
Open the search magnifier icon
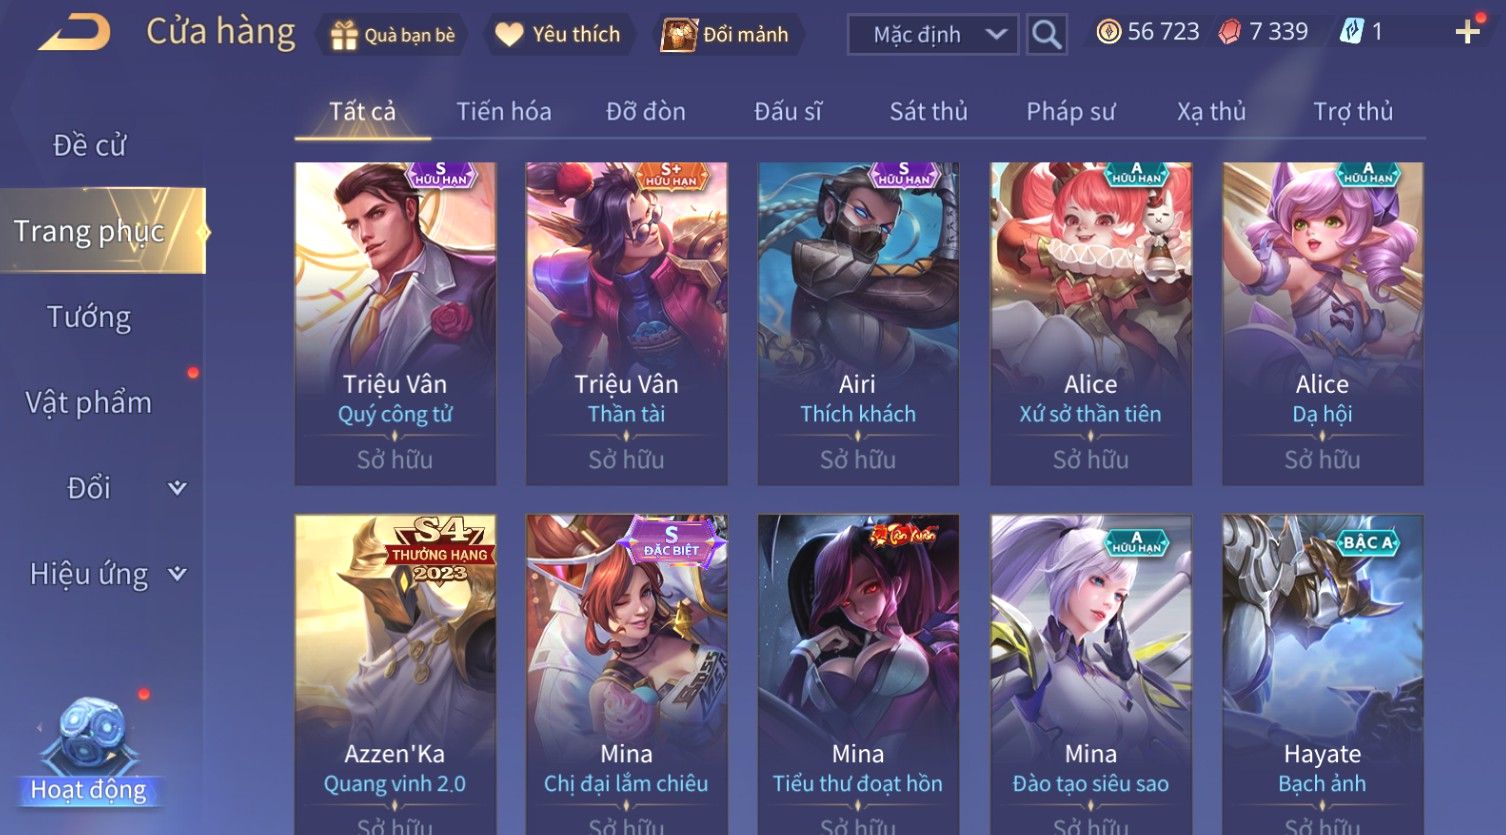pos(1046,34)
